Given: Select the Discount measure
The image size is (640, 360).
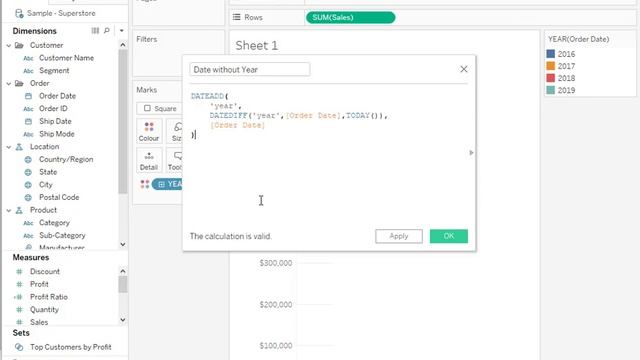Looking at the screenshot, I should pos(44,271).
